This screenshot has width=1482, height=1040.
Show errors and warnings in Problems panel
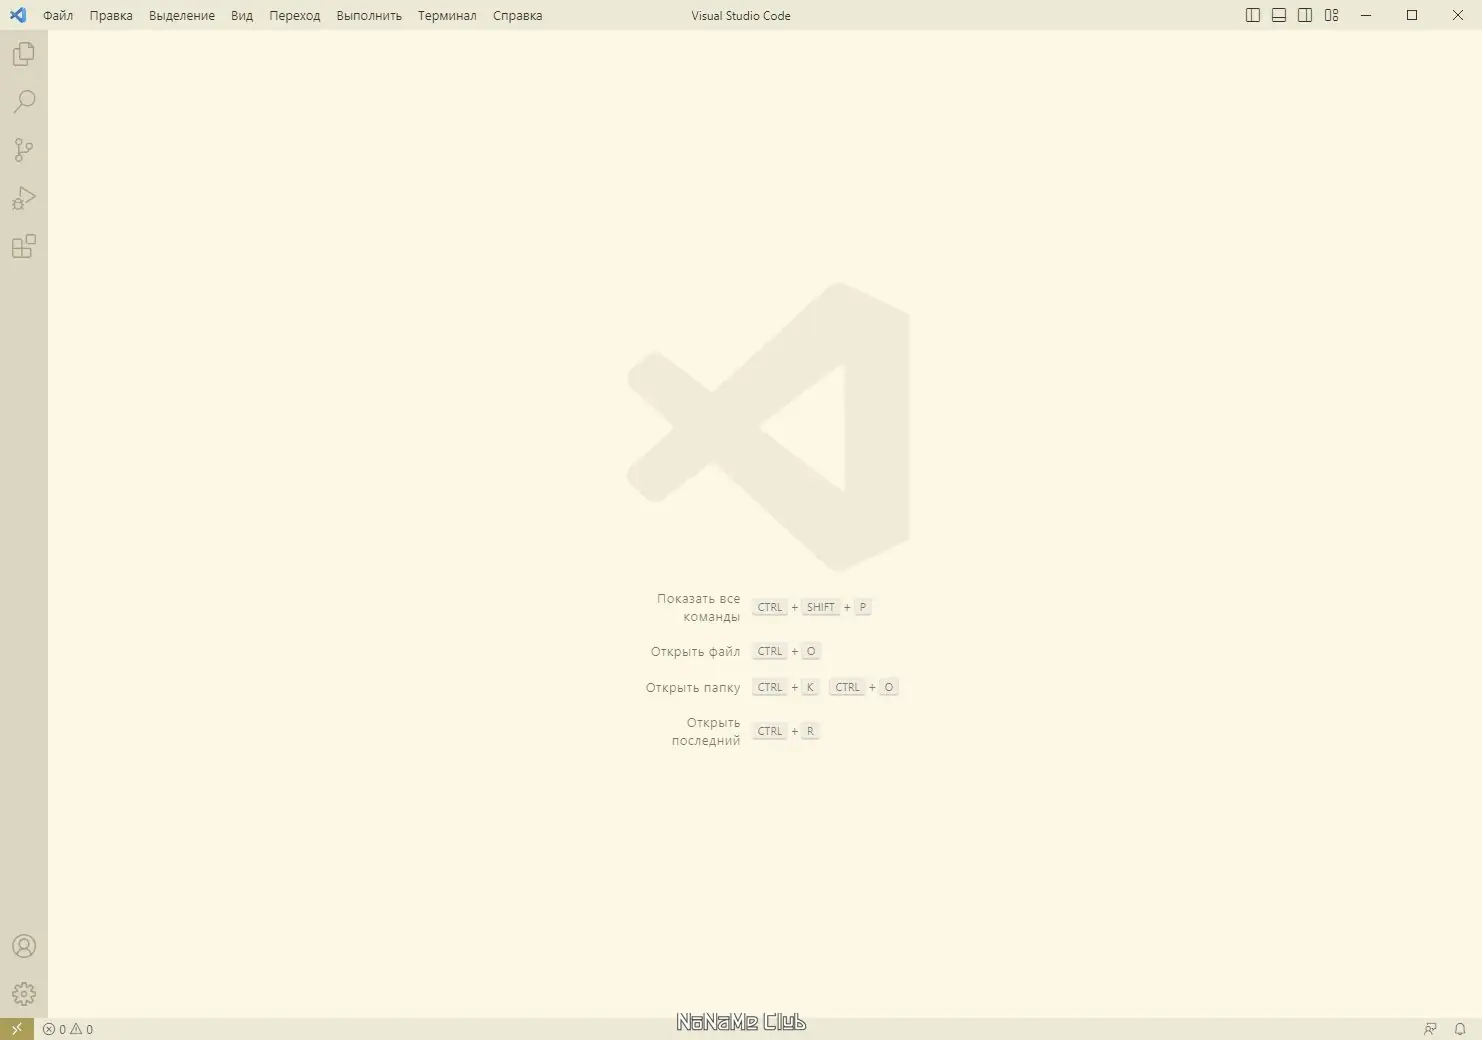pos(68,1029)
